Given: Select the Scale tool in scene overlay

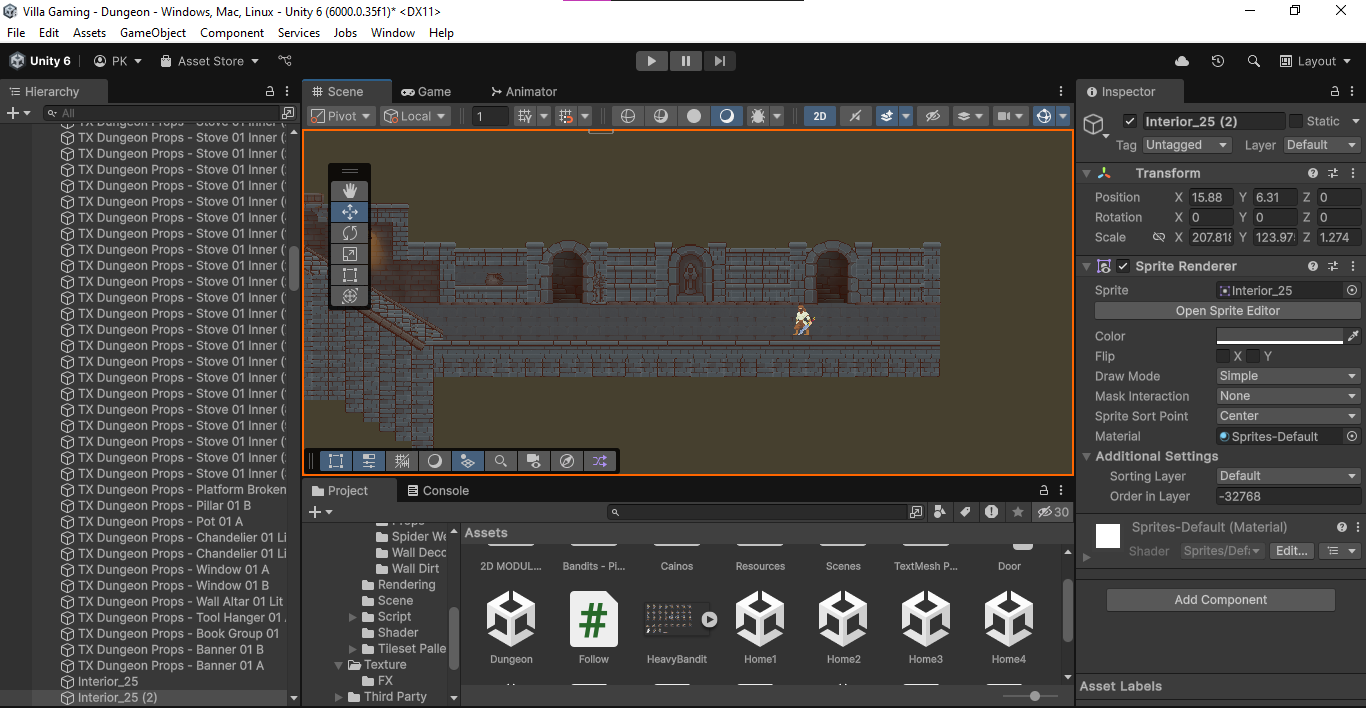Looking at the screenshot, I should (x=350, y=254).
